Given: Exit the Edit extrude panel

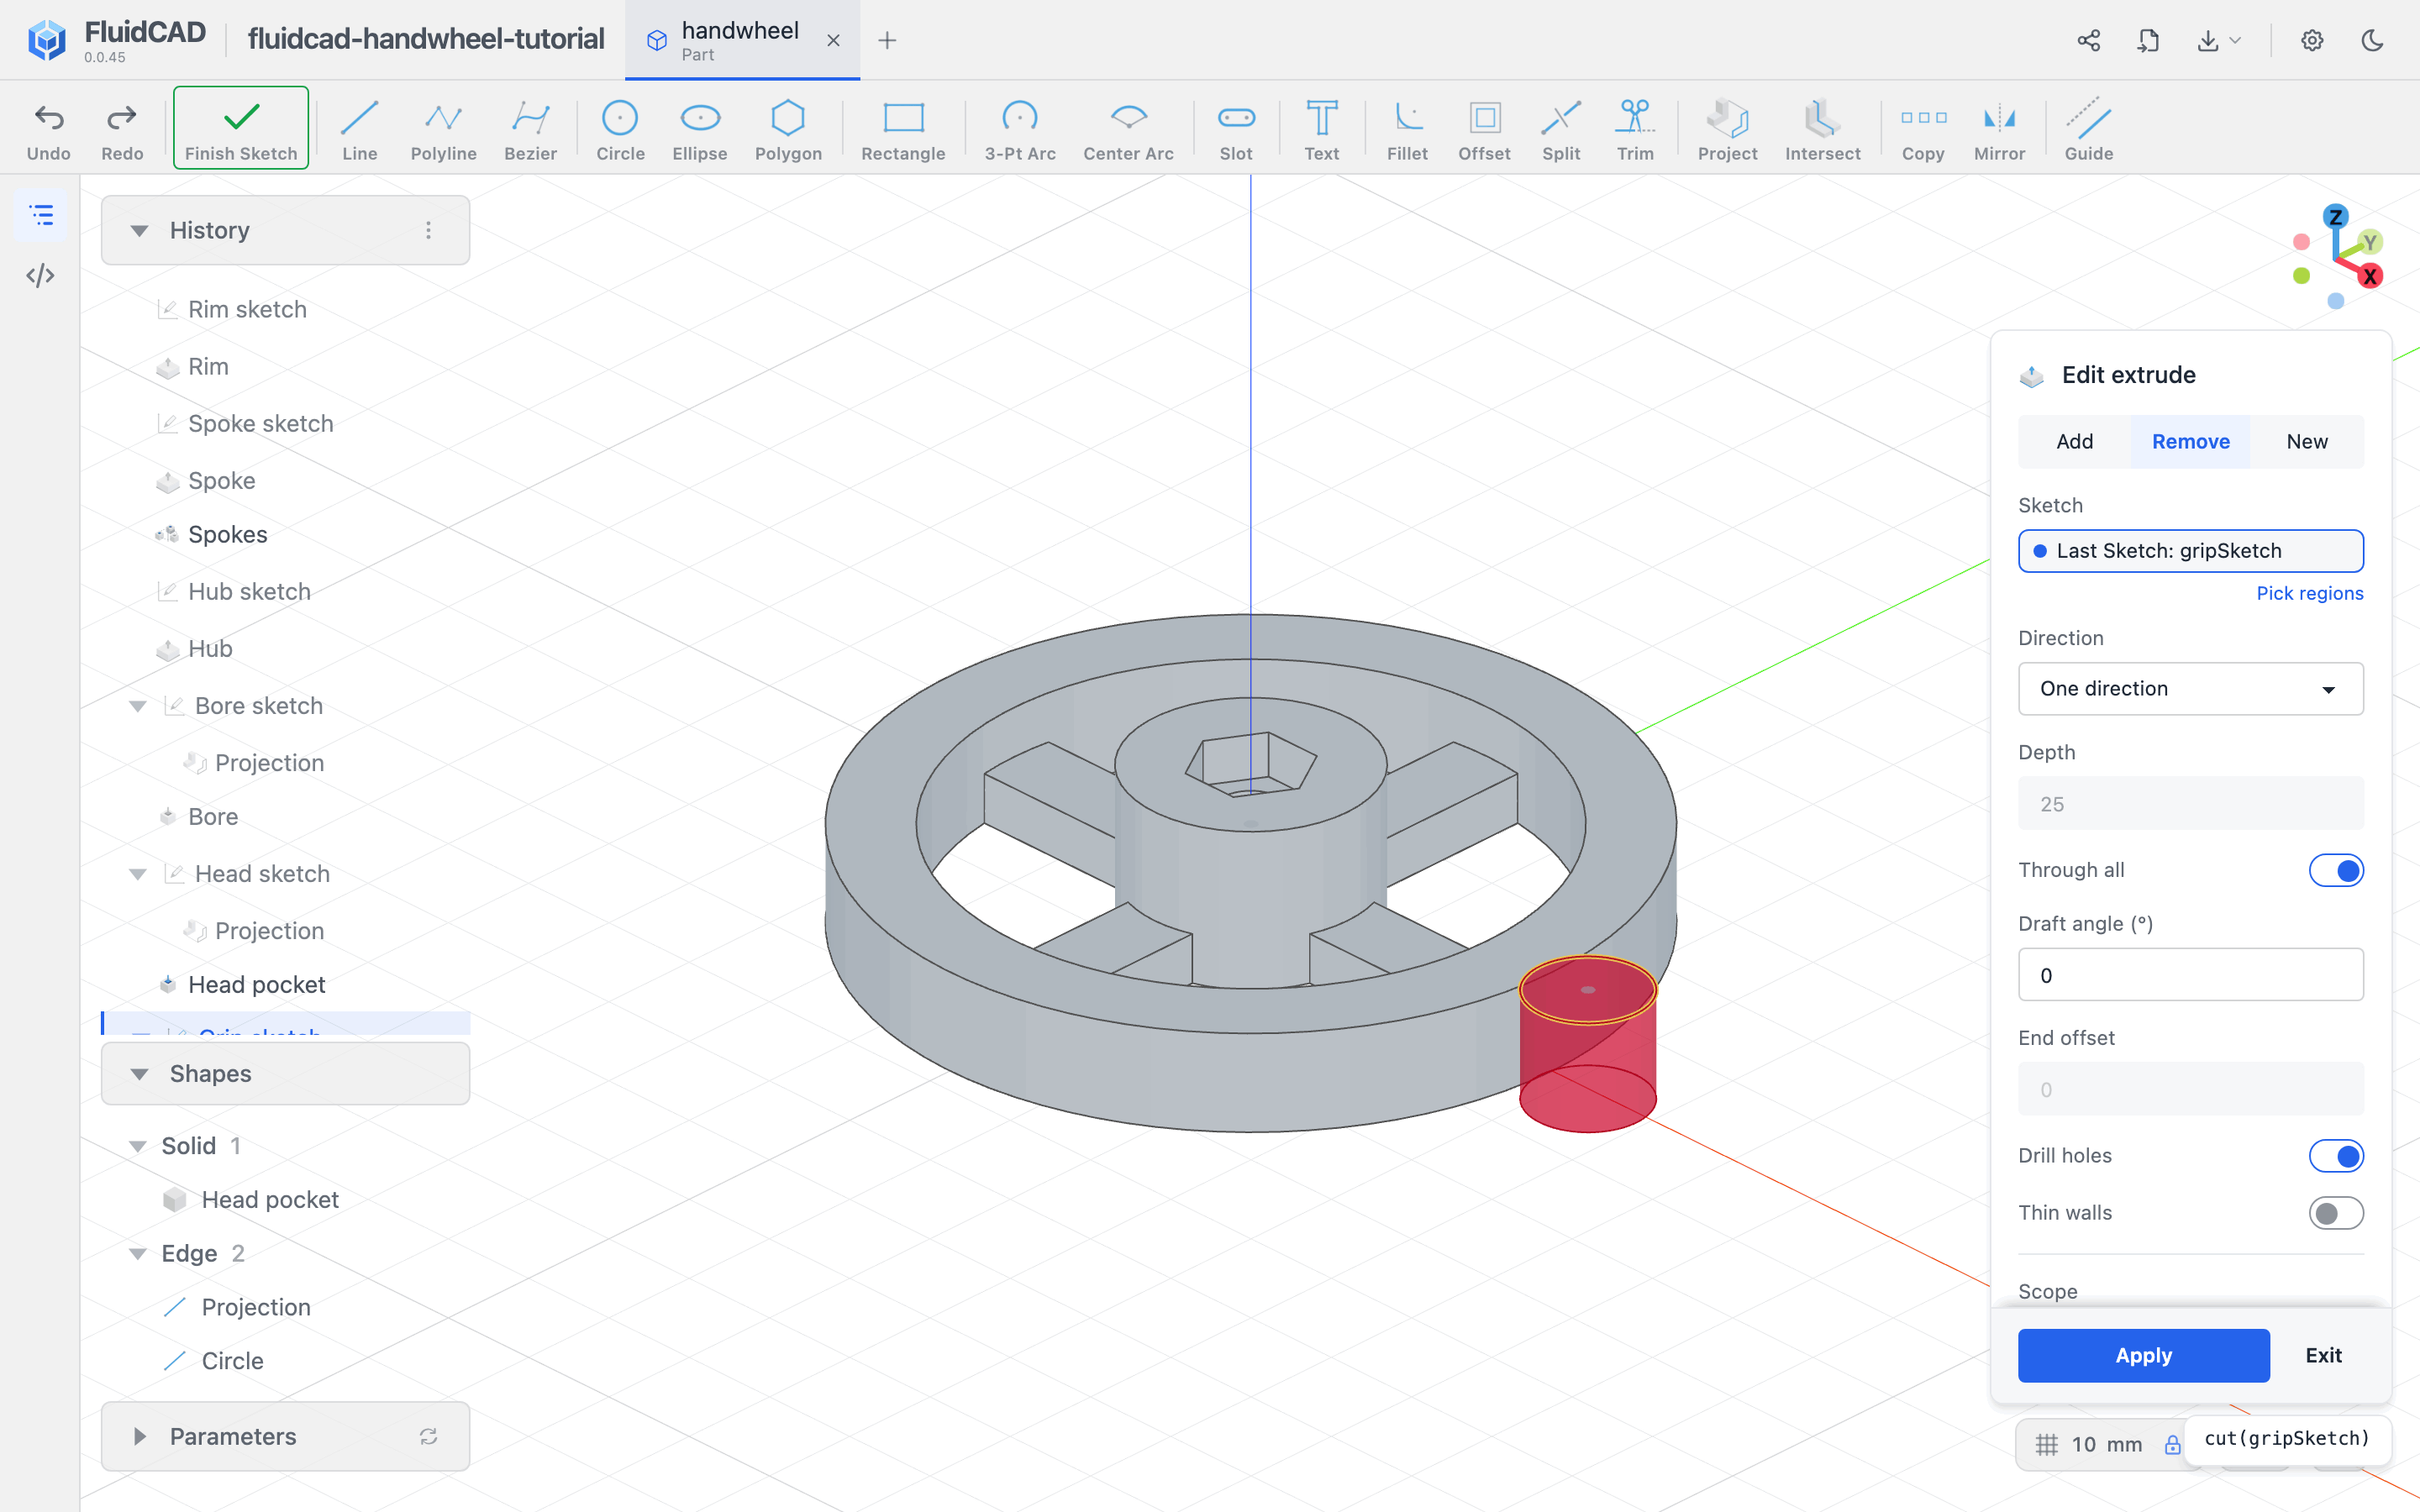Looking at the screenshot, I should click(x=2323, y=1355).
